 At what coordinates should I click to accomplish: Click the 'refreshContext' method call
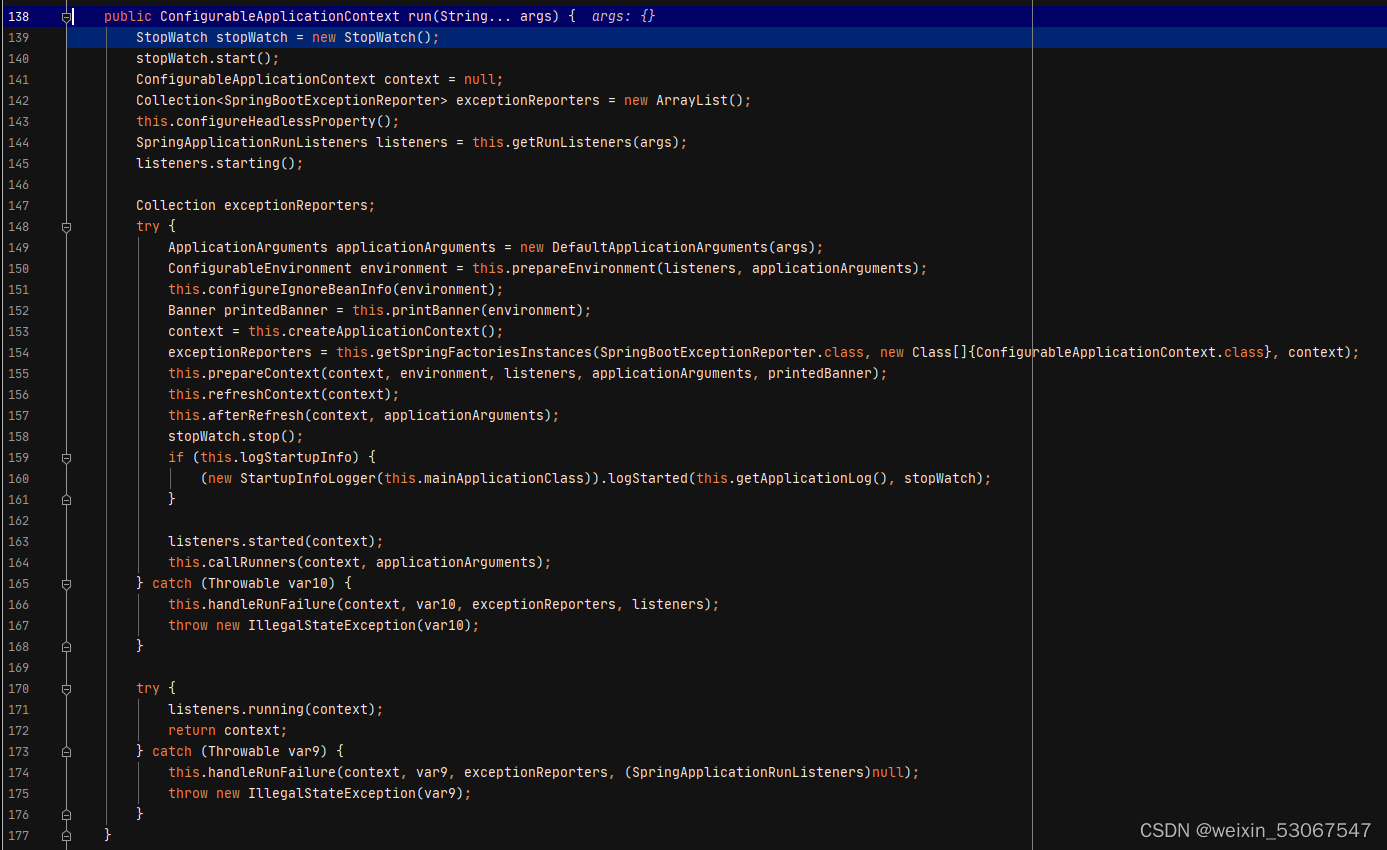click(x=264, y=395)
